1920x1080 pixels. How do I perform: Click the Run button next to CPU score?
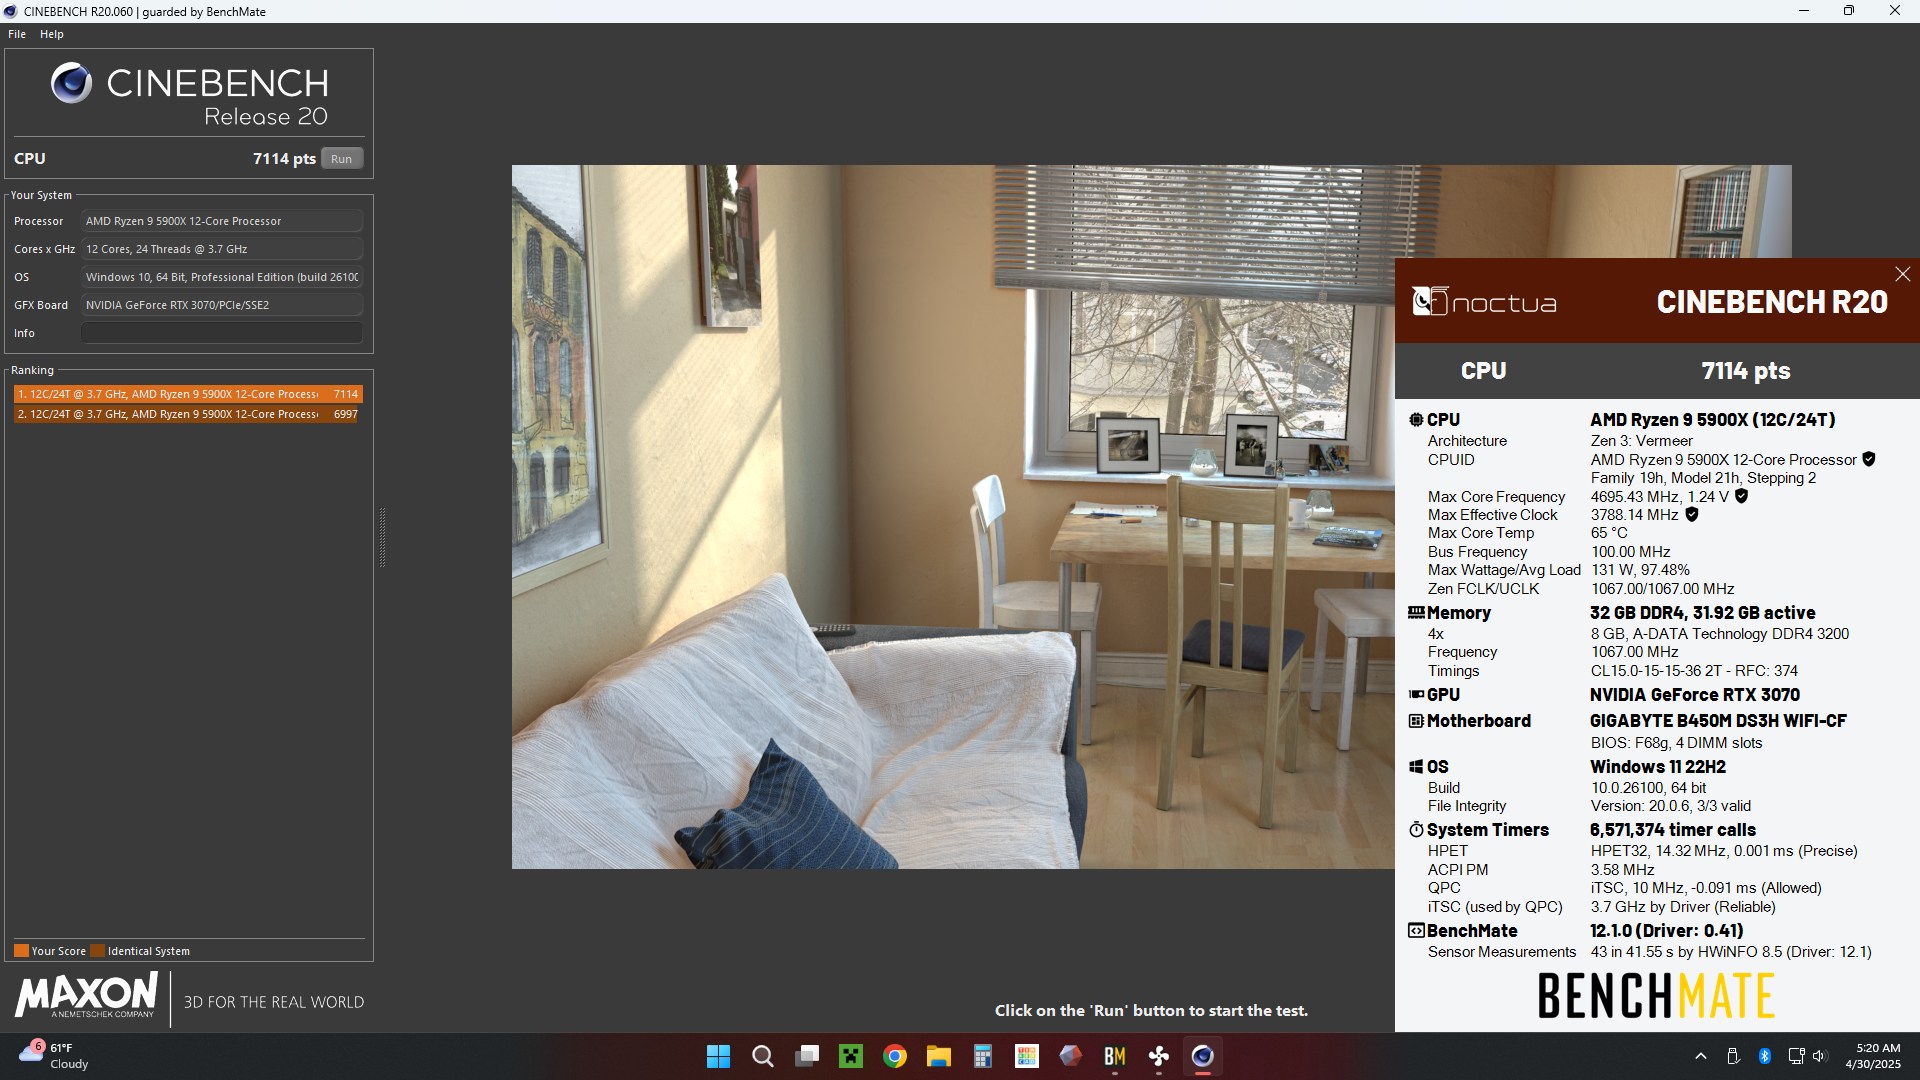341,158
